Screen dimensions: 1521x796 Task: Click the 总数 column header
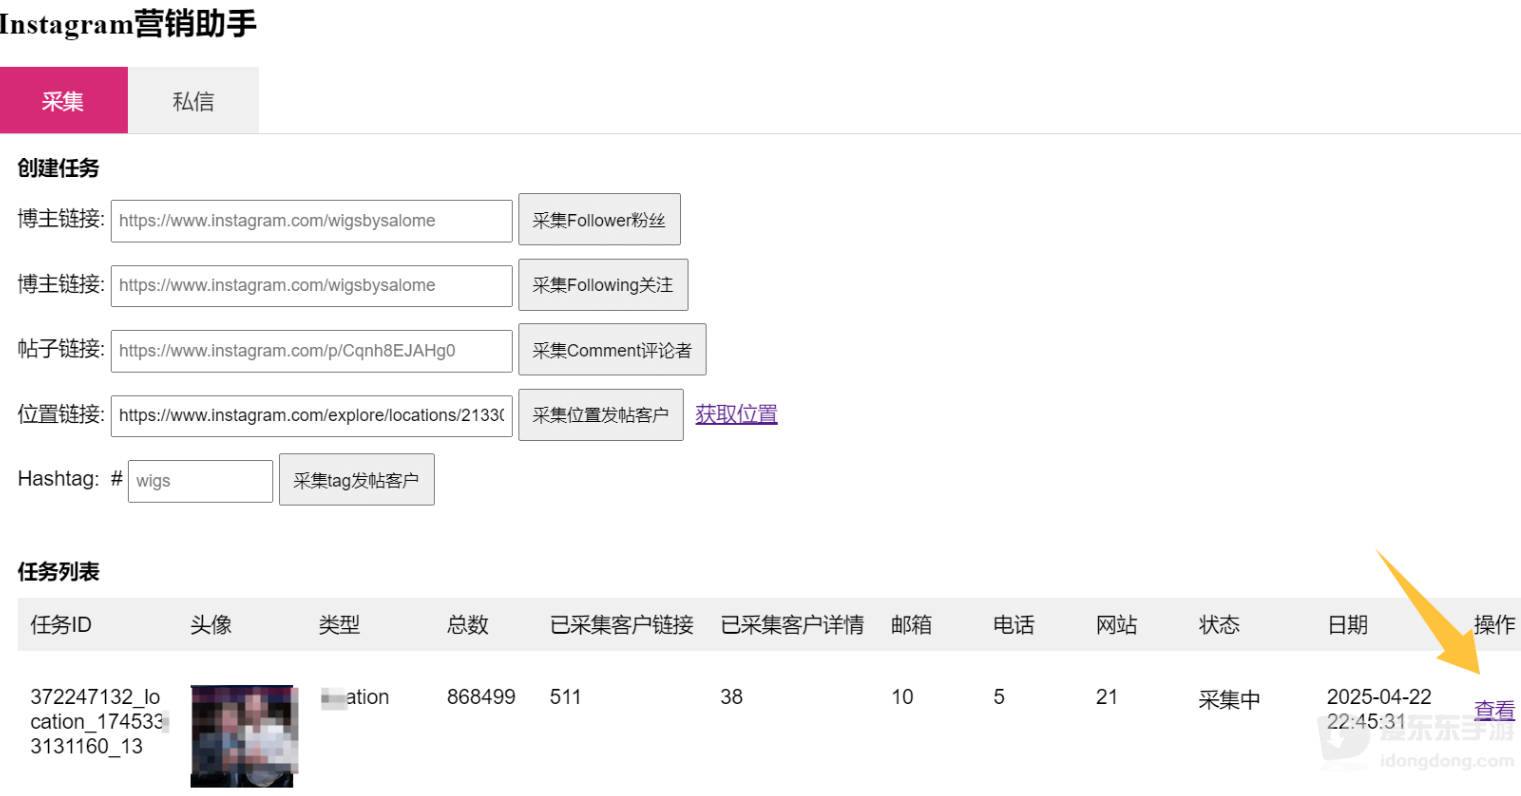point(468,625)
